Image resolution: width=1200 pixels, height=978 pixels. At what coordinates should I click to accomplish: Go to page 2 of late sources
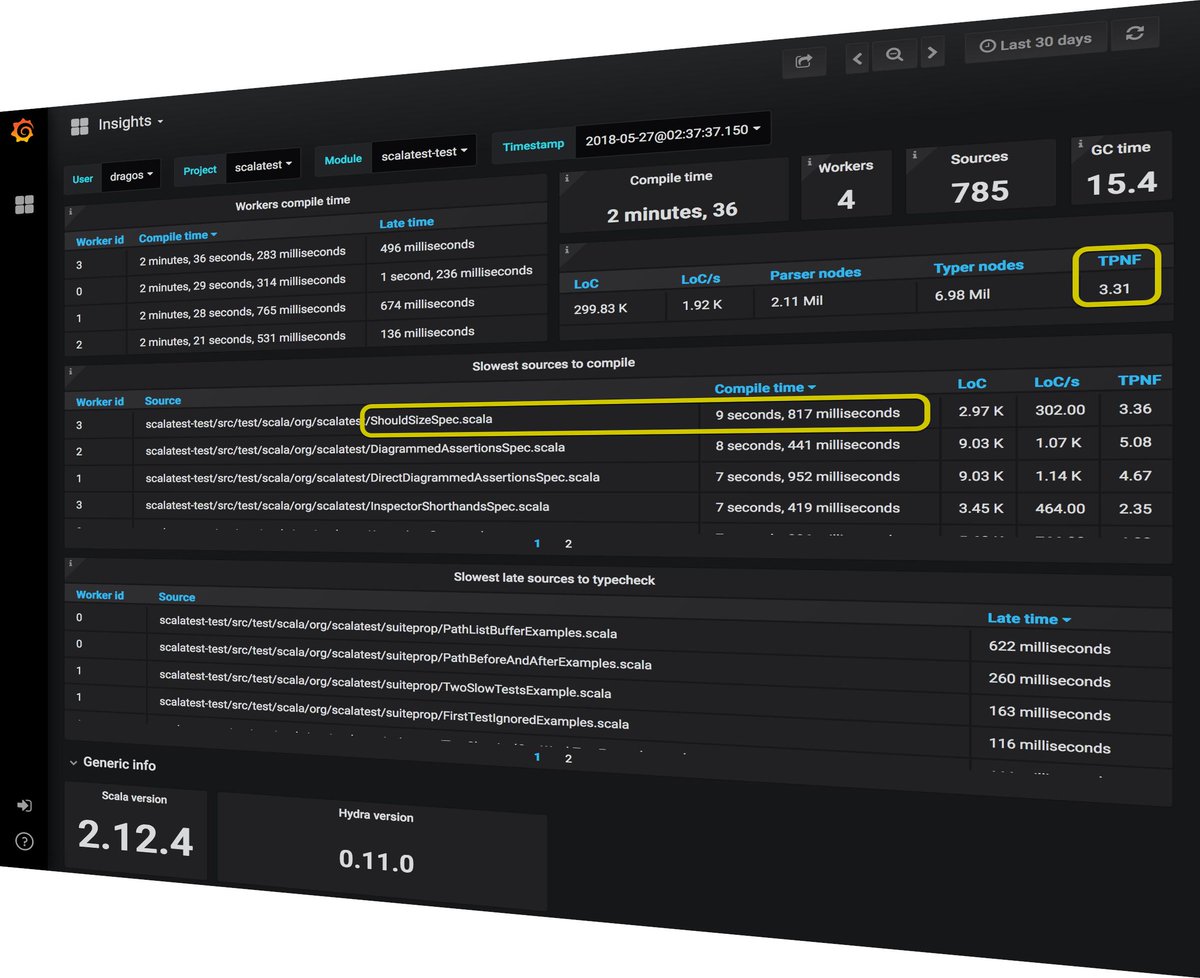(568, 758)
